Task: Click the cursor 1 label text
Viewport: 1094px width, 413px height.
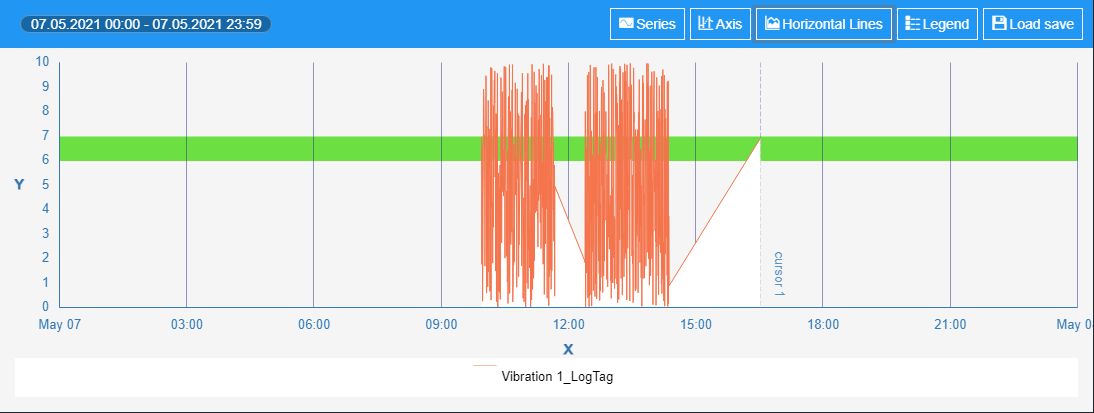Action: click(779, 274)
